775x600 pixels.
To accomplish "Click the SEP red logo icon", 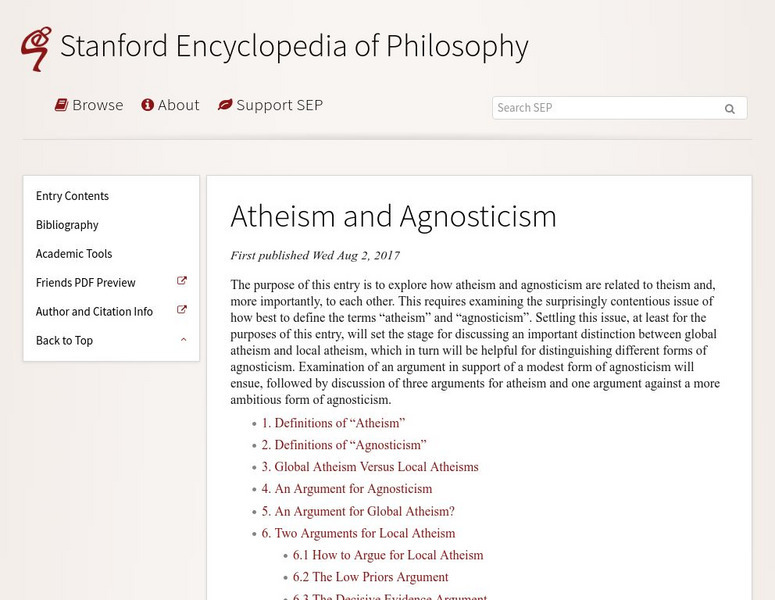I will 36,49.
